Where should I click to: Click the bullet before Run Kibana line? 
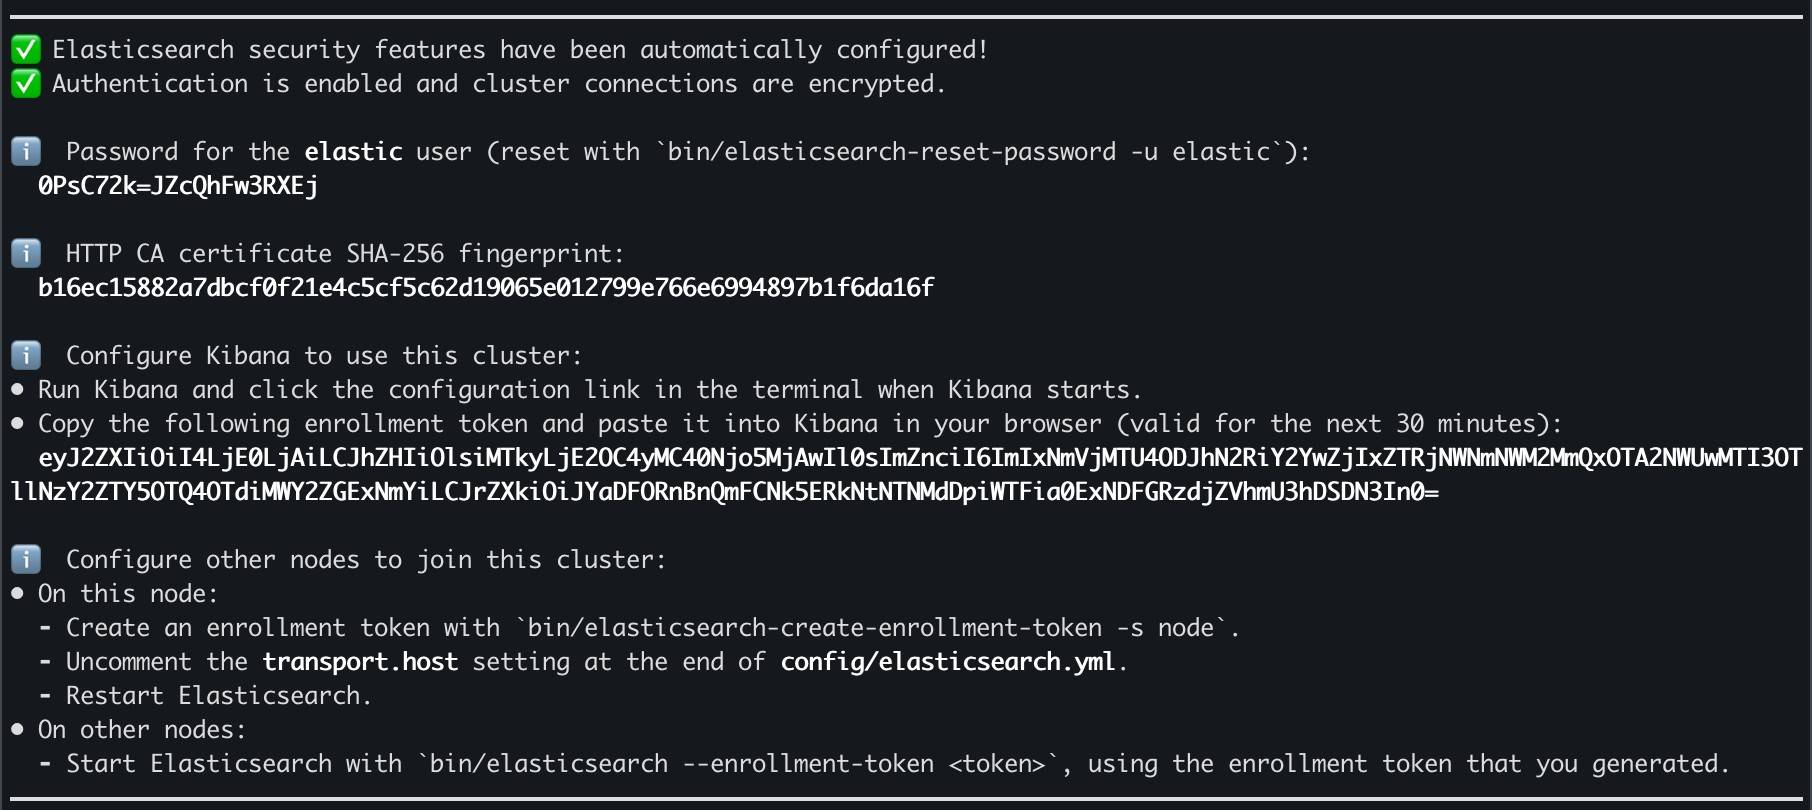pyautogui.click(x=17, y=389)
